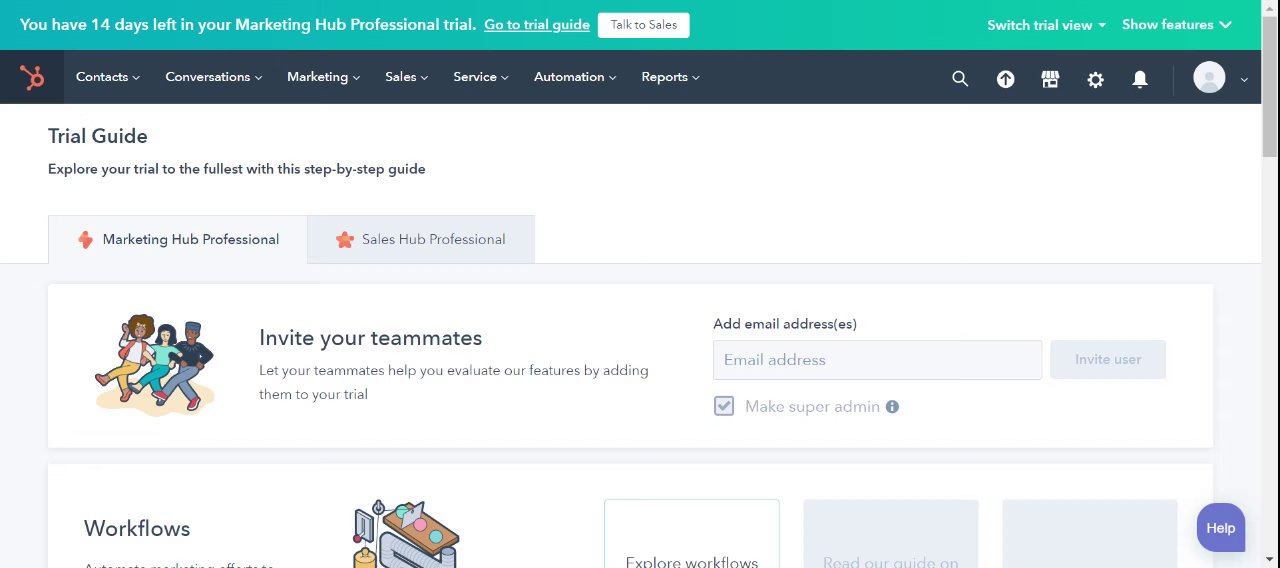
Task: Click the Invite your teammates heading
Action: [x=370, y=338]
